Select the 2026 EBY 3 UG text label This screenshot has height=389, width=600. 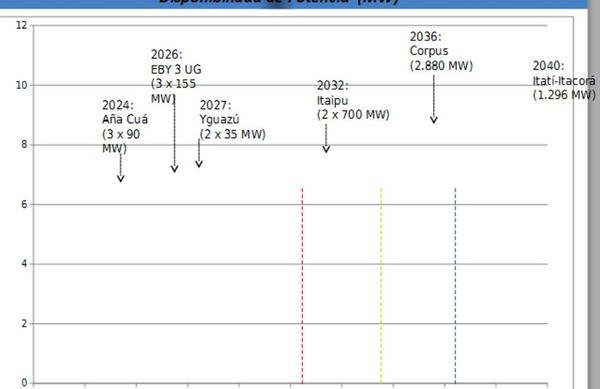pos(176,76)
